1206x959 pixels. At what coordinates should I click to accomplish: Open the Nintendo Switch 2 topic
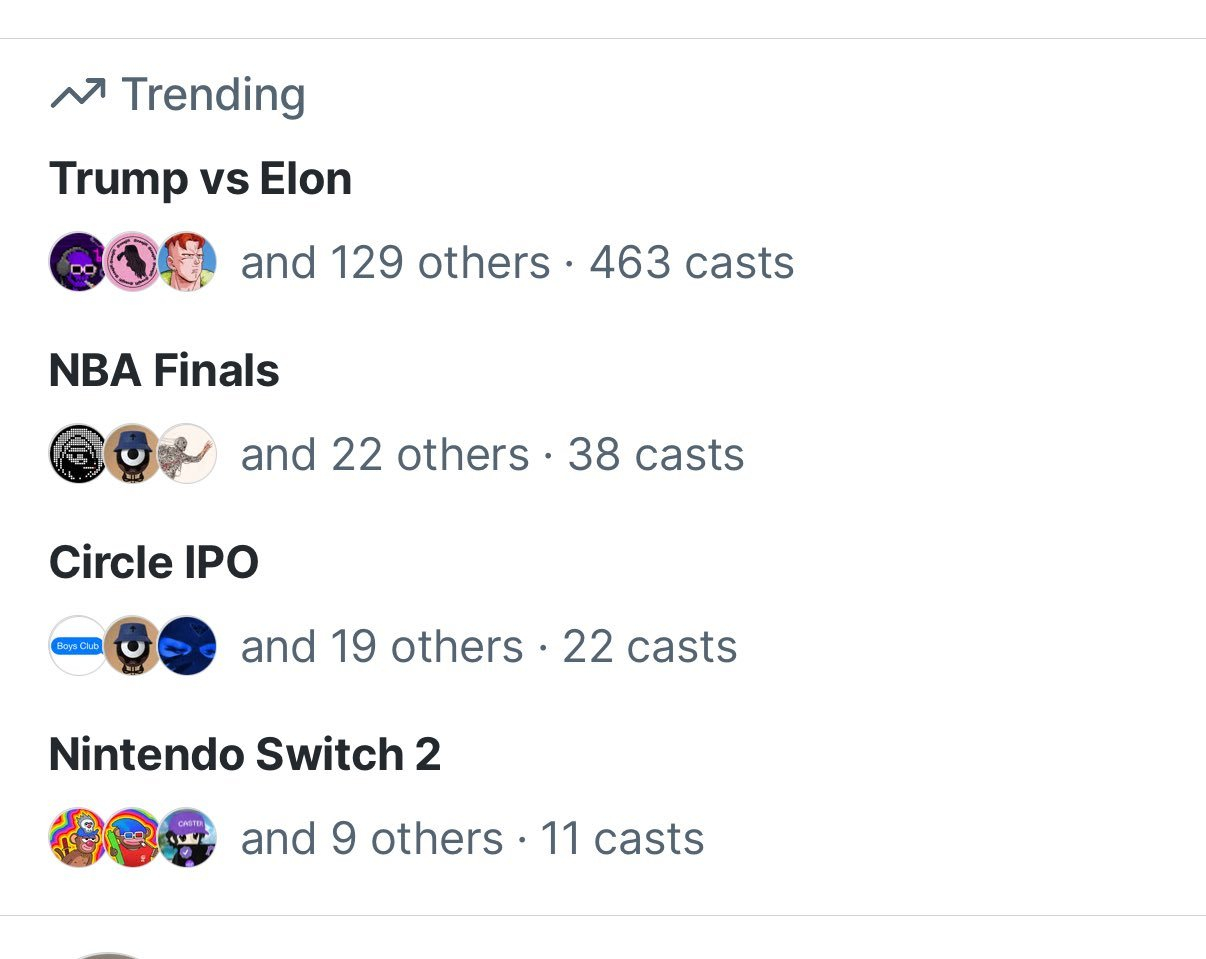[245, 754]
